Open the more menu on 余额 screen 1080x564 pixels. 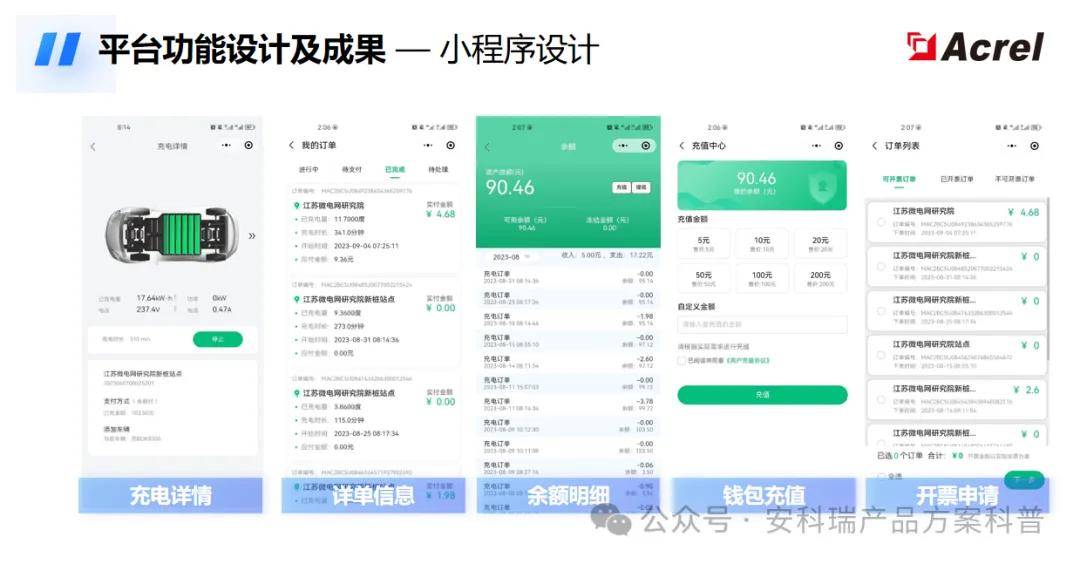pyautogui.click(x=623, y=146)
